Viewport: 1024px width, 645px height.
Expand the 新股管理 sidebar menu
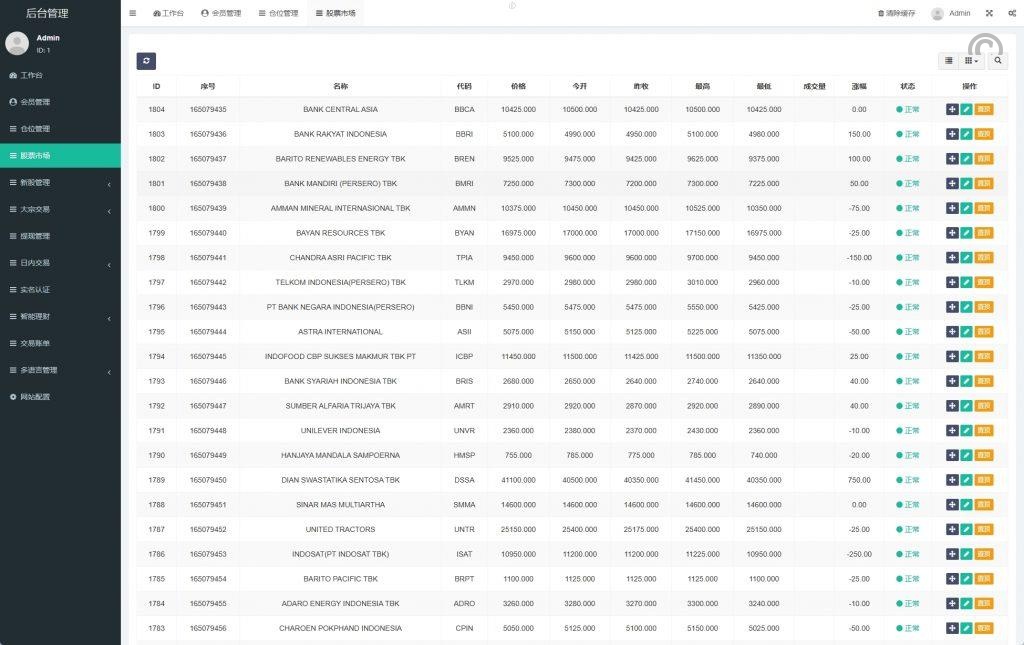pos(60,183)
